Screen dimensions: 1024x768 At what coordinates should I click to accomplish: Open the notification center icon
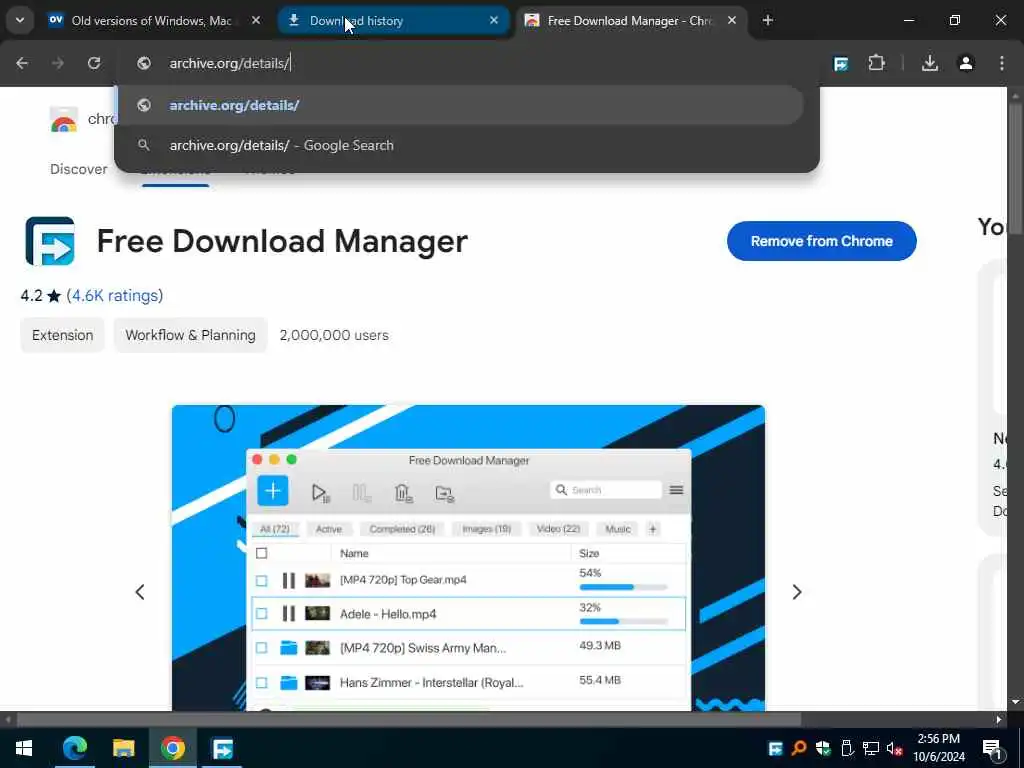tap(992, 748)
